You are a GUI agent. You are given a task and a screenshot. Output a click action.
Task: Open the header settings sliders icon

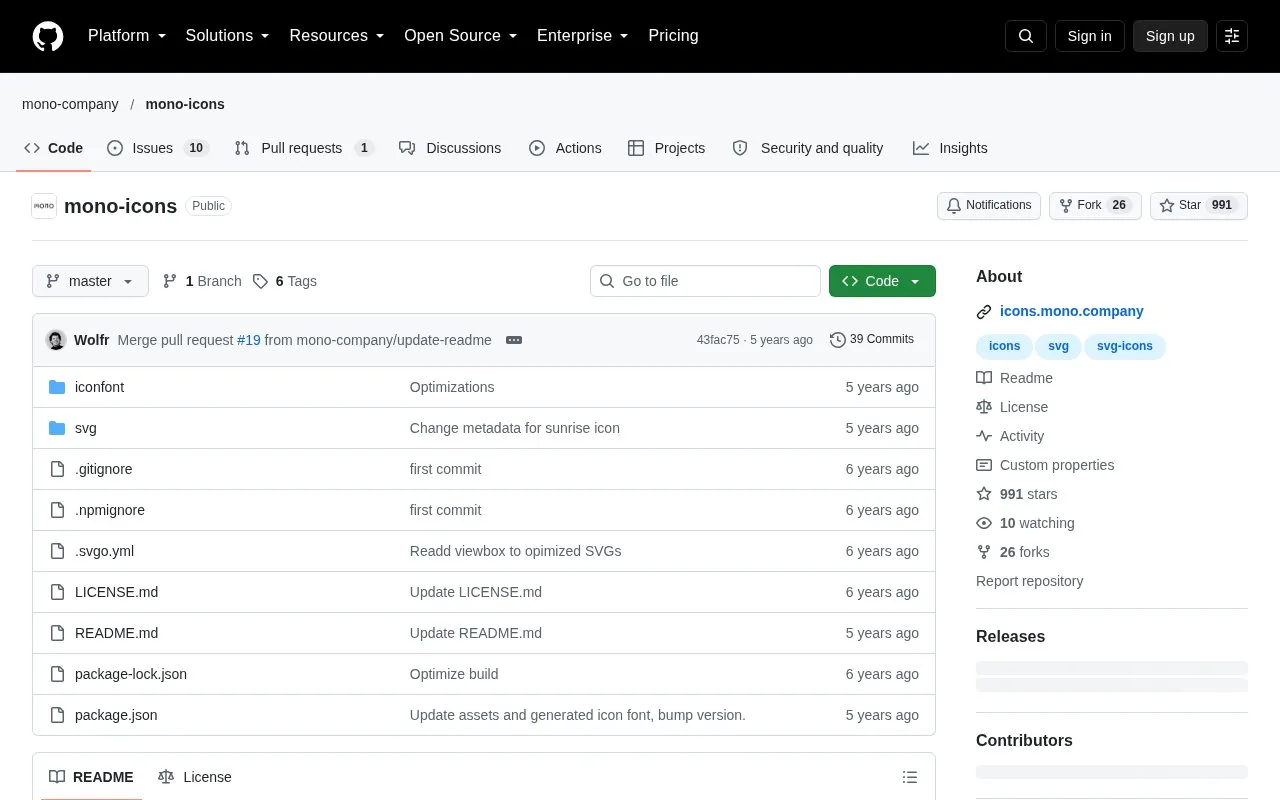[1232, 36]
